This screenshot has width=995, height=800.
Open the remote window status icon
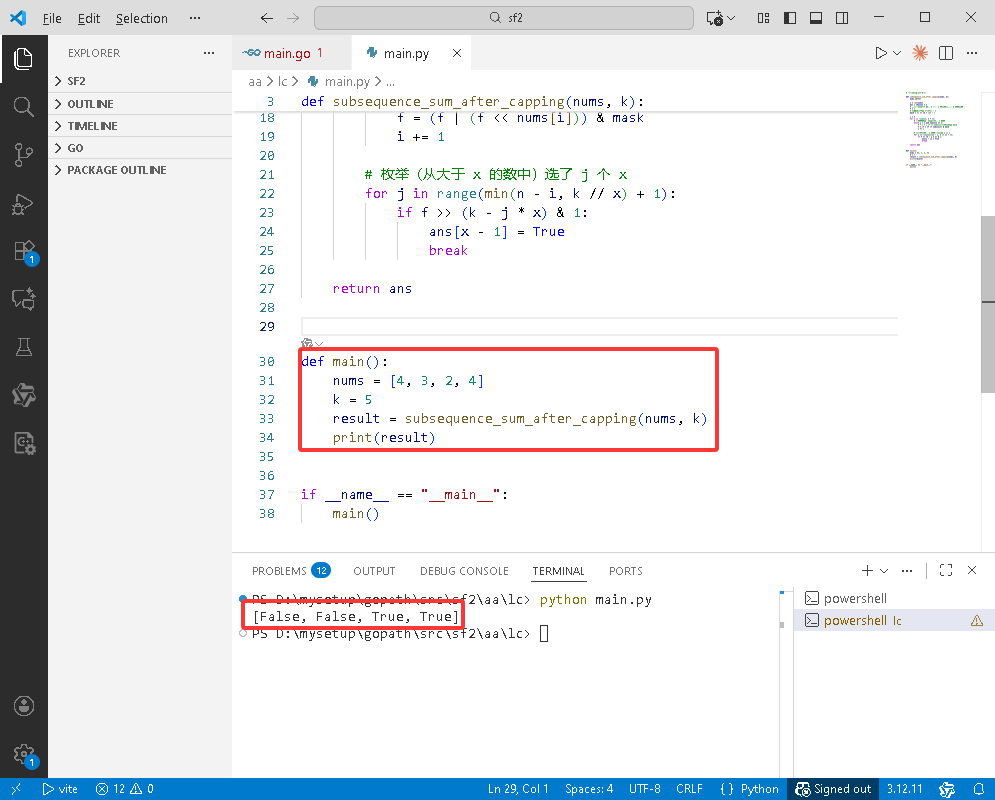pyautogui.click(x=16, y=789)
